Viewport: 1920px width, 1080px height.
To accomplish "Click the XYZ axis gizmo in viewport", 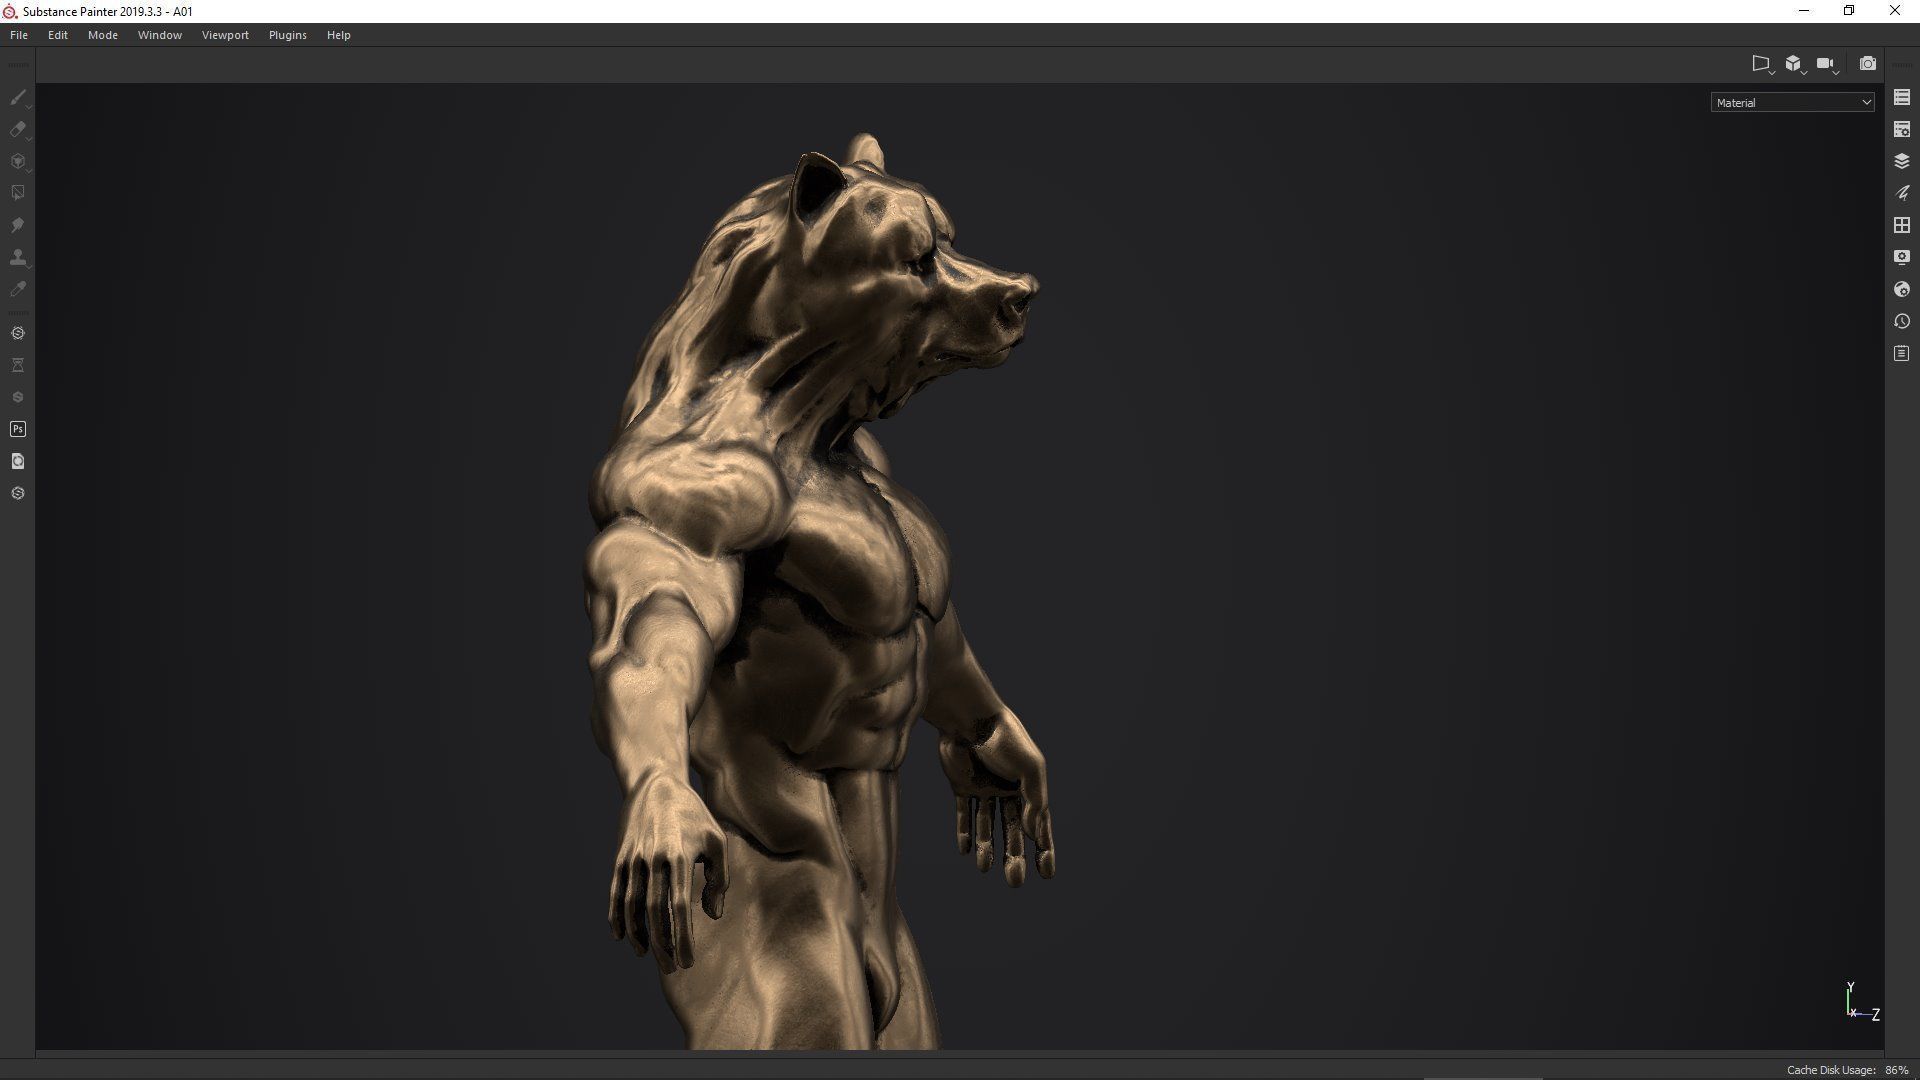I will coord(1862,1002).
